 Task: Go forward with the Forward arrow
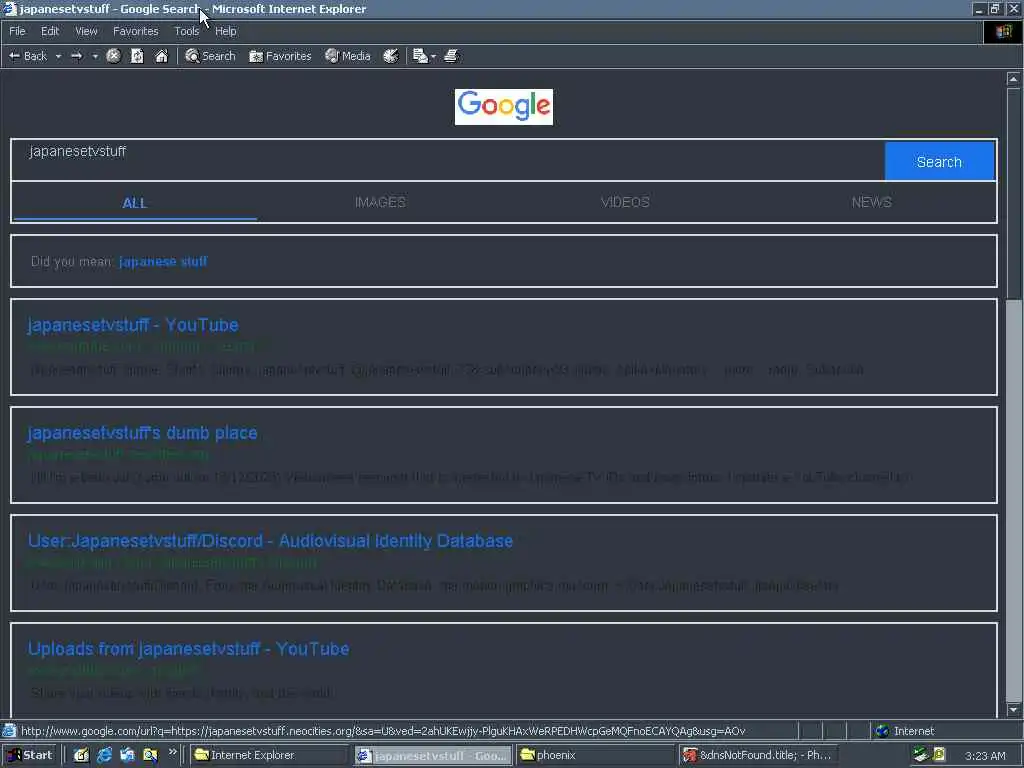point(76,56)
